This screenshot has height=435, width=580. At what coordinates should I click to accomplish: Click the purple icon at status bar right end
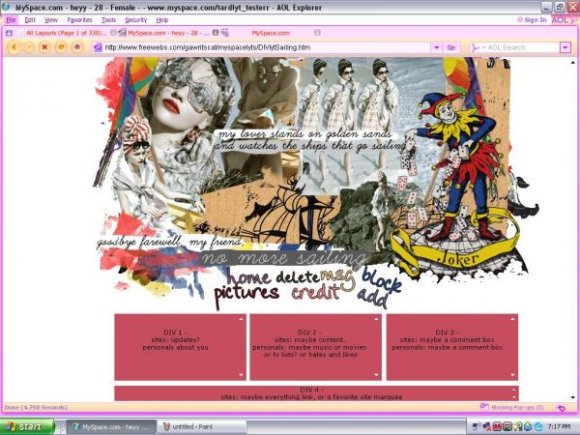point(562,408)
